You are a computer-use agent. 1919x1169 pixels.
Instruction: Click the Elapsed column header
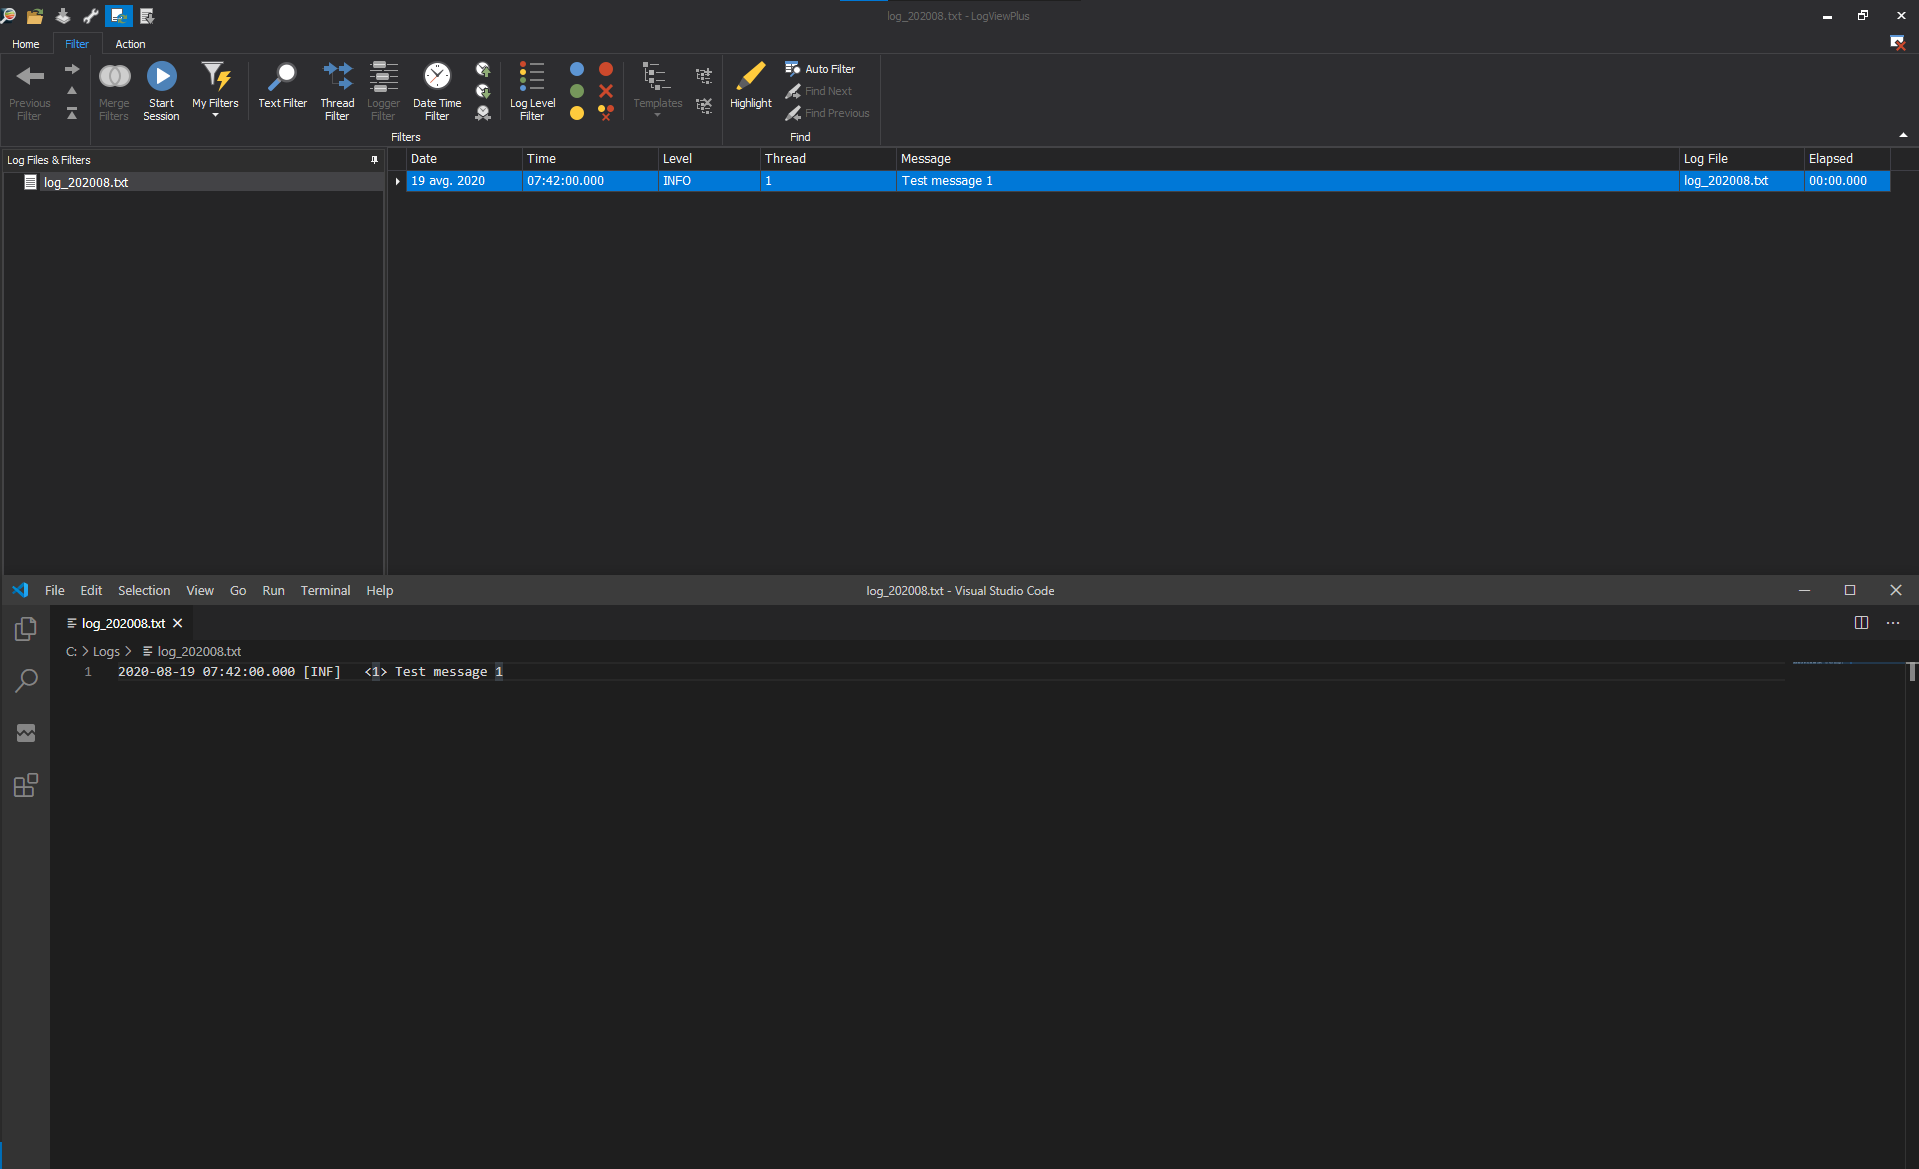(1846, 159)
